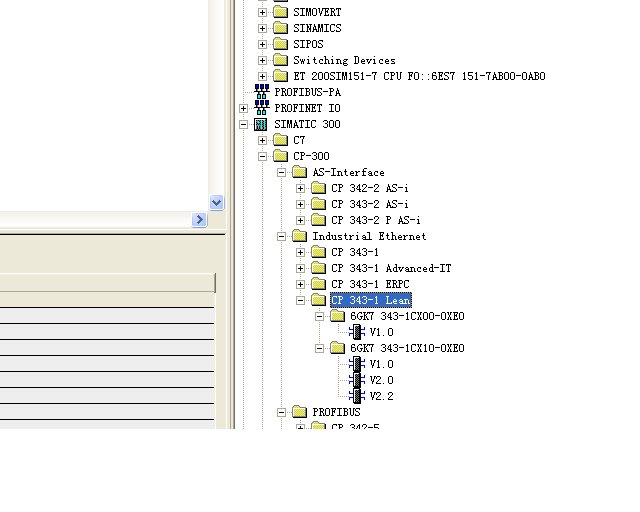Expand the CP 343-1 ERPC node
This screenshot has width=640, height=512.
[x=300, y=284]
